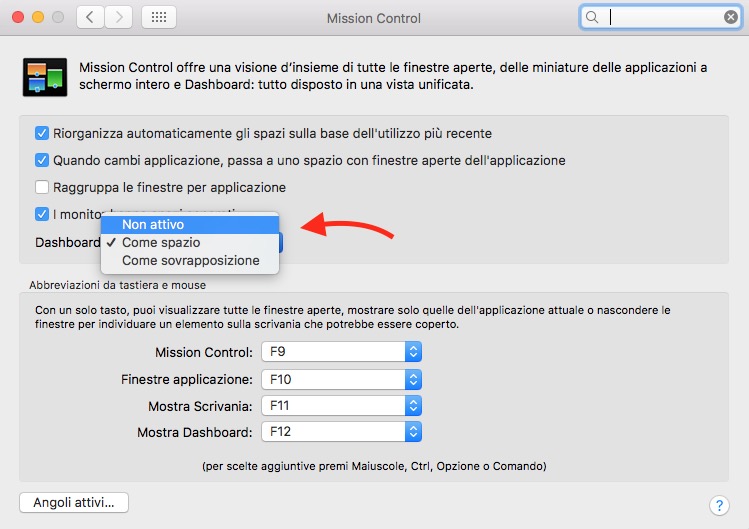Viewport: 749px width, 529px height.
Task: Click the Mission Control app icon
Action: pos(44,77)
